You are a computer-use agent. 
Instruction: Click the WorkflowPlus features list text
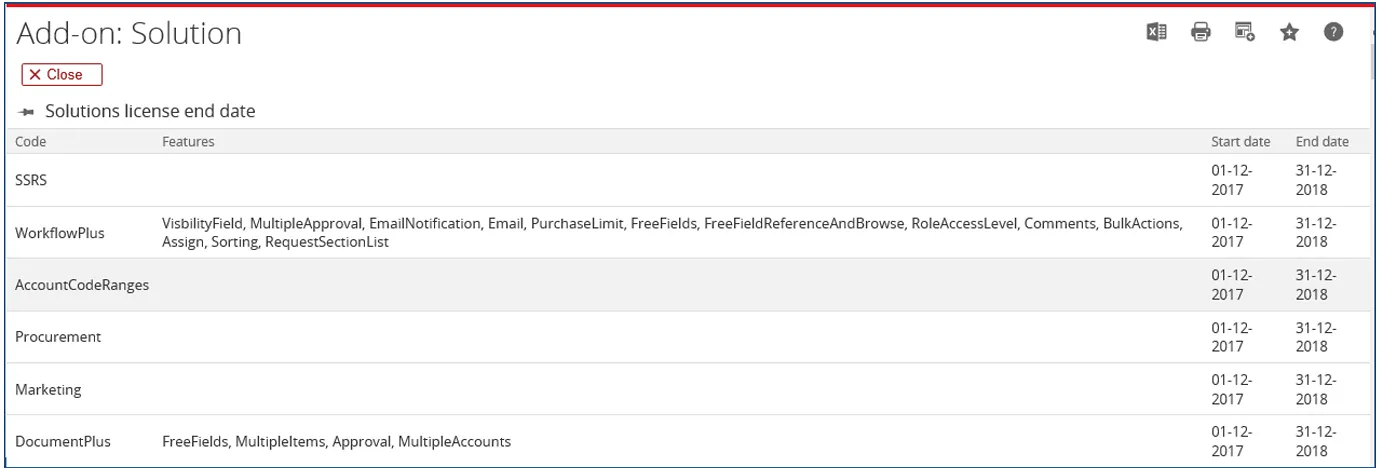(x=672, y=232)
